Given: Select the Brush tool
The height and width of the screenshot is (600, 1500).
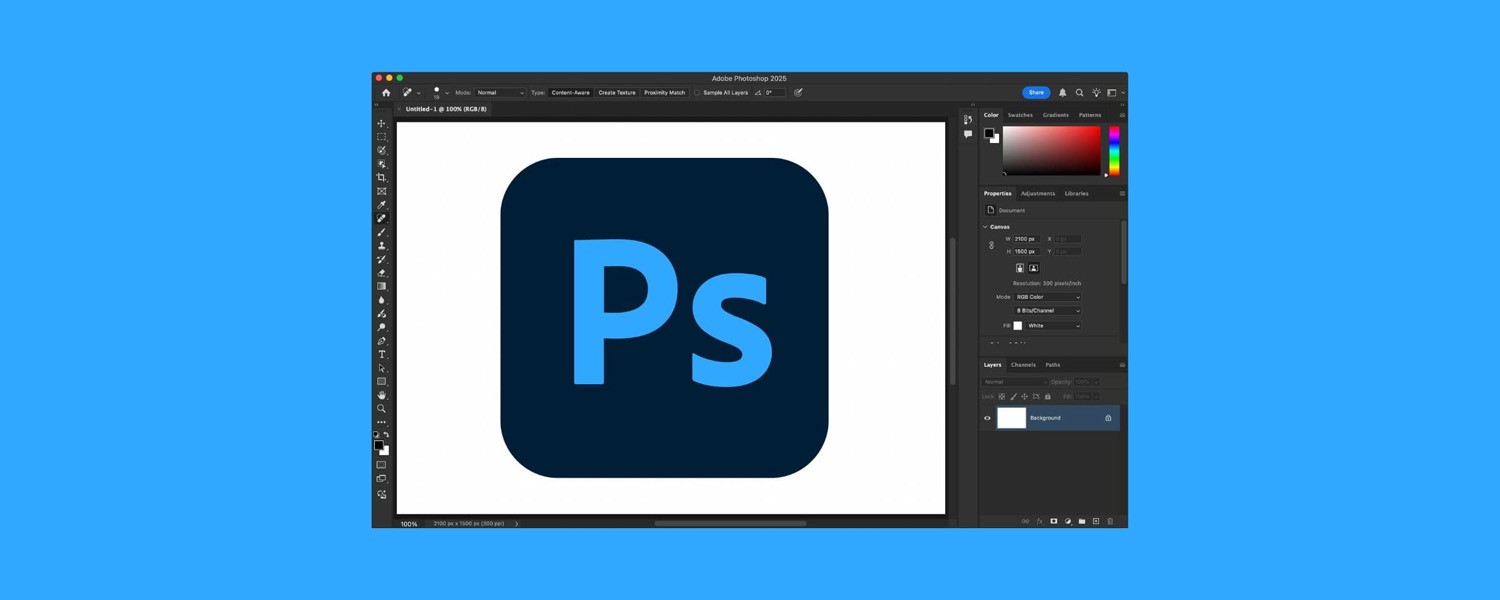Looking at the screenshot, I should pyautogui.click(x=381, y=232).
